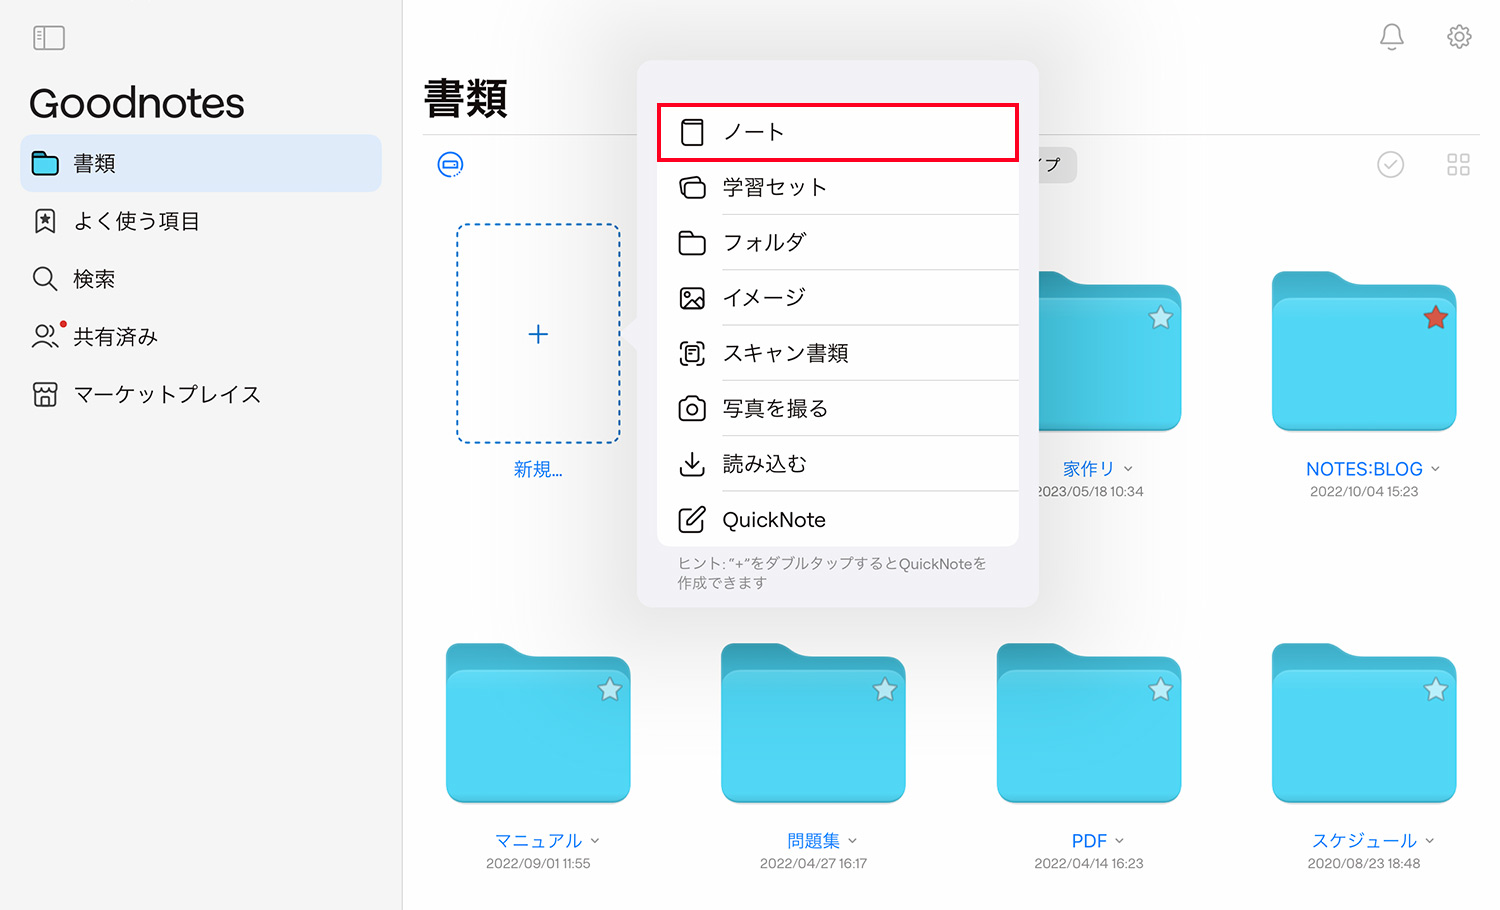The image size is (1500, 910).
Task: Click the picture icon beside イメージ
Action: (x=692, y=298)
